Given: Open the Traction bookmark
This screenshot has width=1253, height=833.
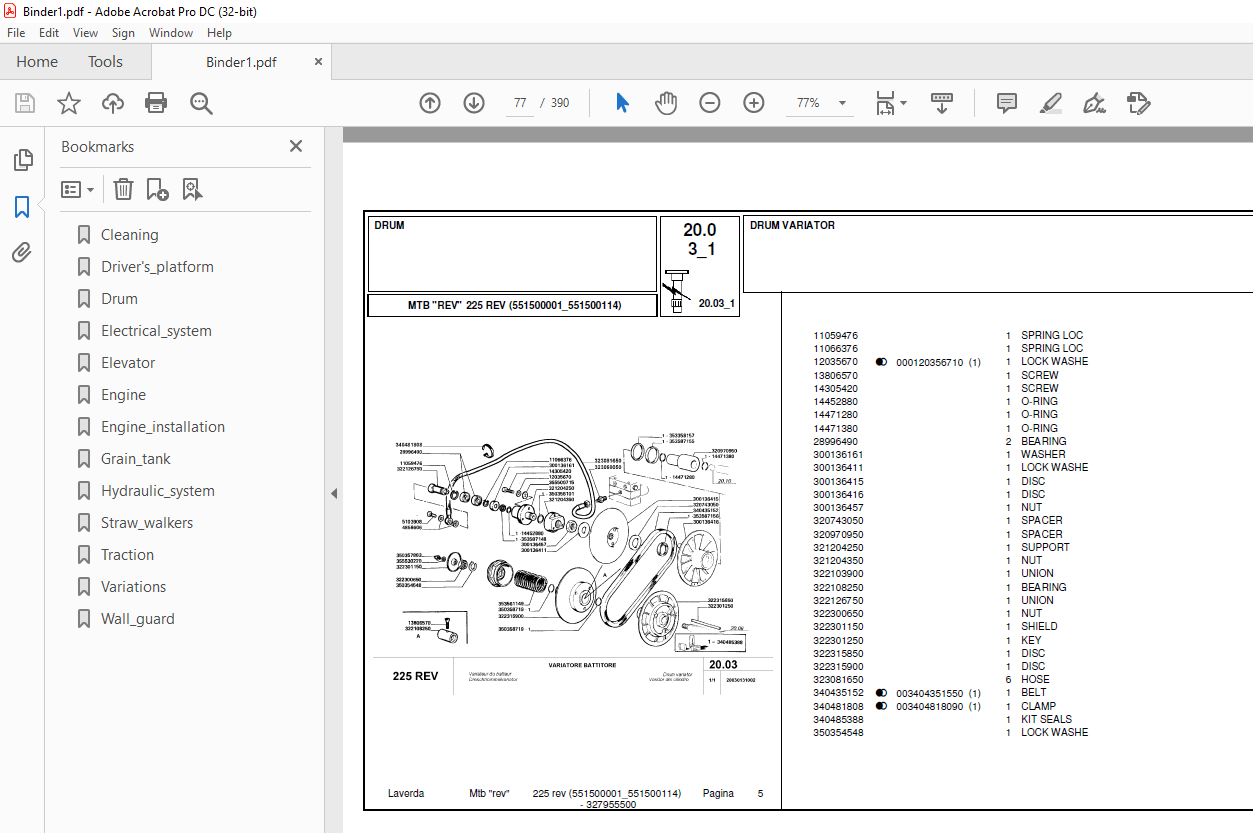Looking at the screenshot, I should click(127, 555).
